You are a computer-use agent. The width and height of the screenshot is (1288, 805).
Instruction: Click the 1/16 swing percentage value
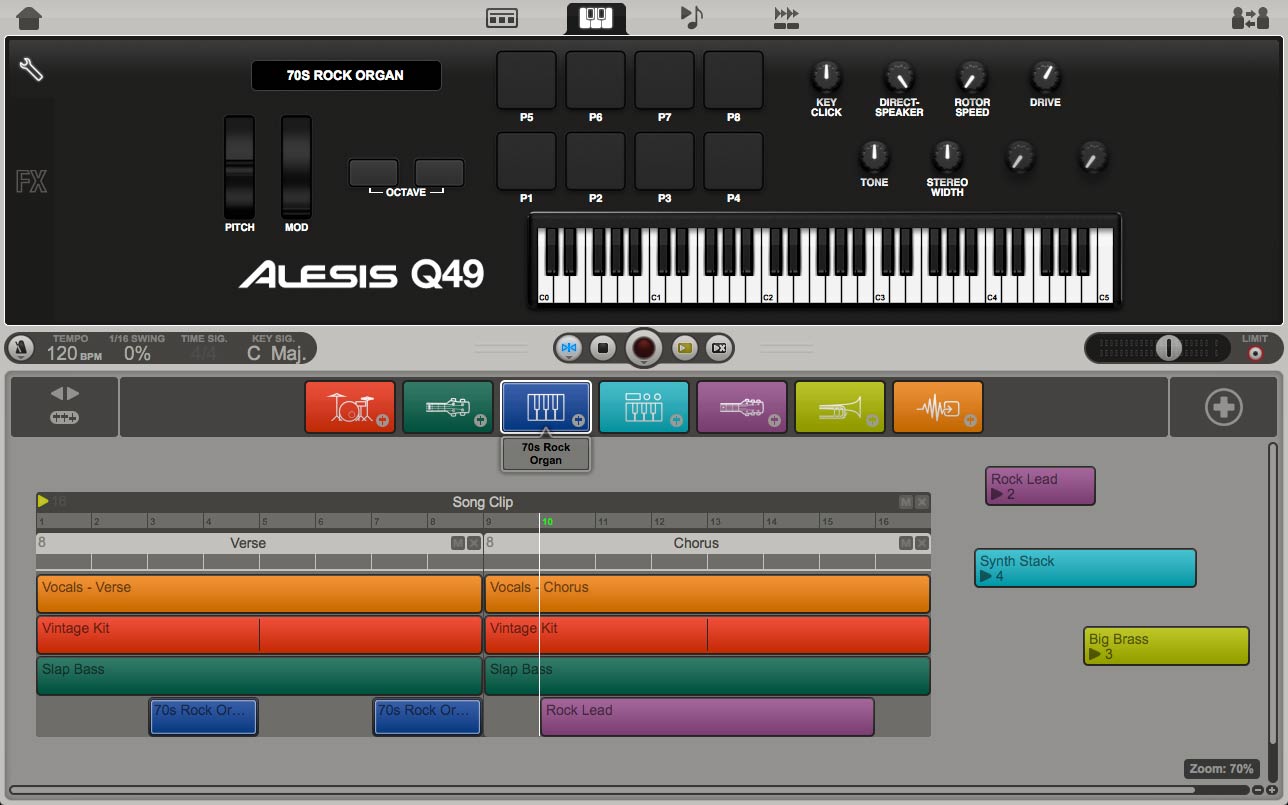click(x=137, y=353)
